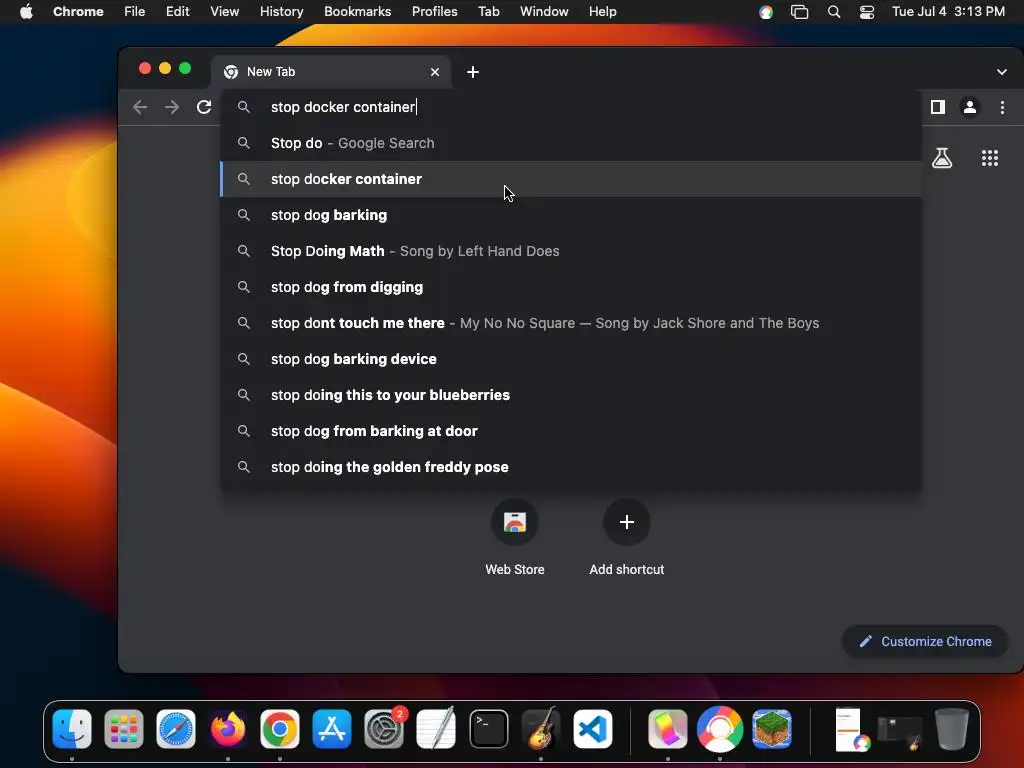
Task: Choose the 'stop docker container' suggestion
Action: pyautogui.click(x=571, y=179)
